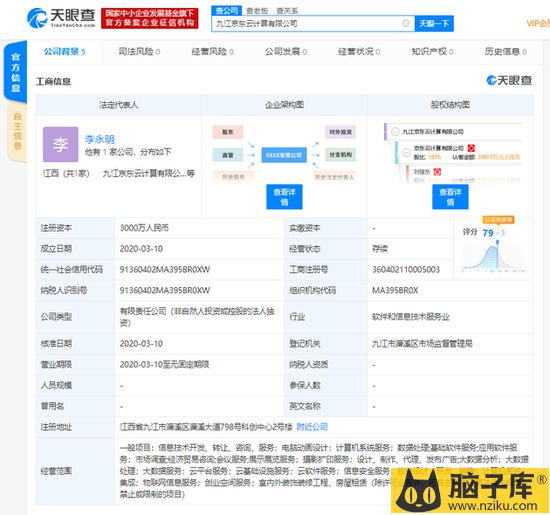Click the 对外投资 box in structure diagram

(340, 132)
